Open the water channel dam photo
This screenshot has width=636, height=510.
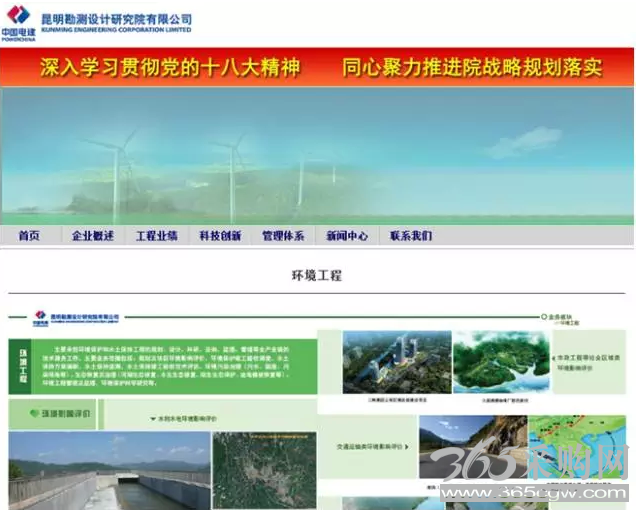click(x=110, y=471)
